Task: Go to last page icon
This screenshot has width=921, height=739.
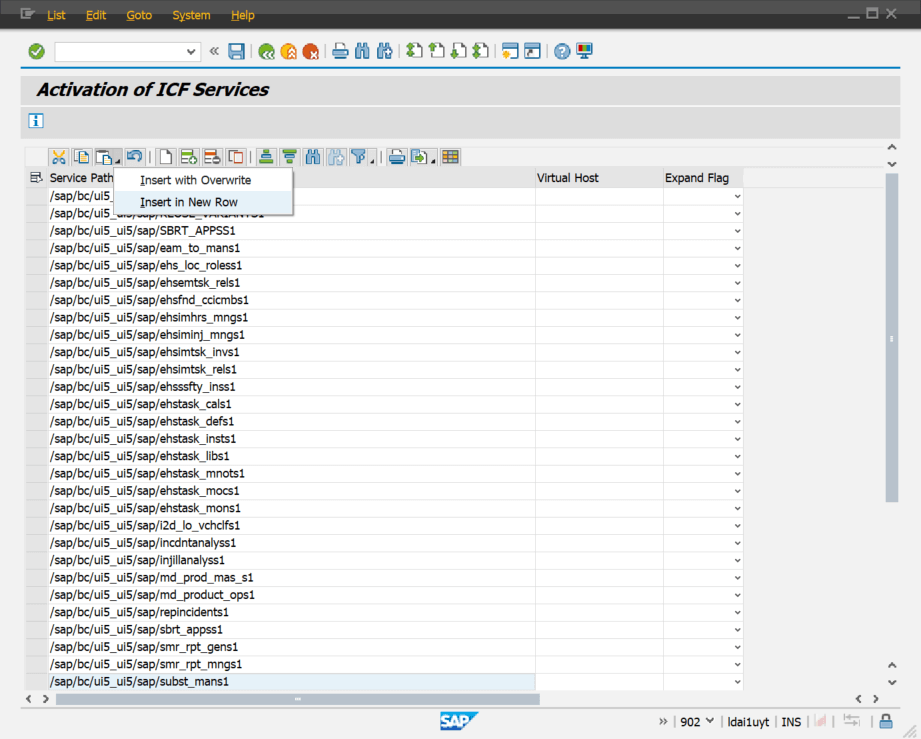Action: [x=480, y=52]
